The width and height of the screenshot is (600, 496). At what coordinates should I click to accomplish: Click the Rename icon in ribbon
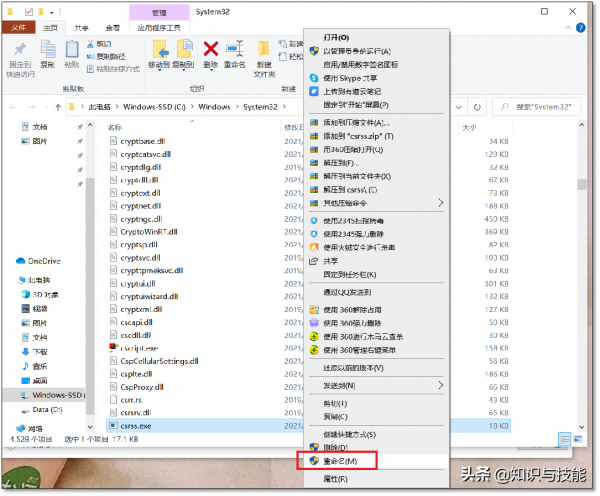click(236, 54)
